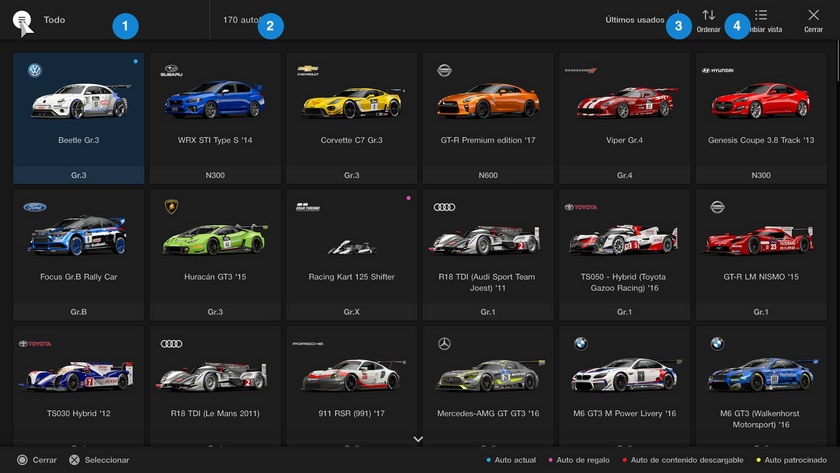This screenshot has width=840, height=473.
Task: Open the Todo category selector
Action: click(x=55, y=20)
